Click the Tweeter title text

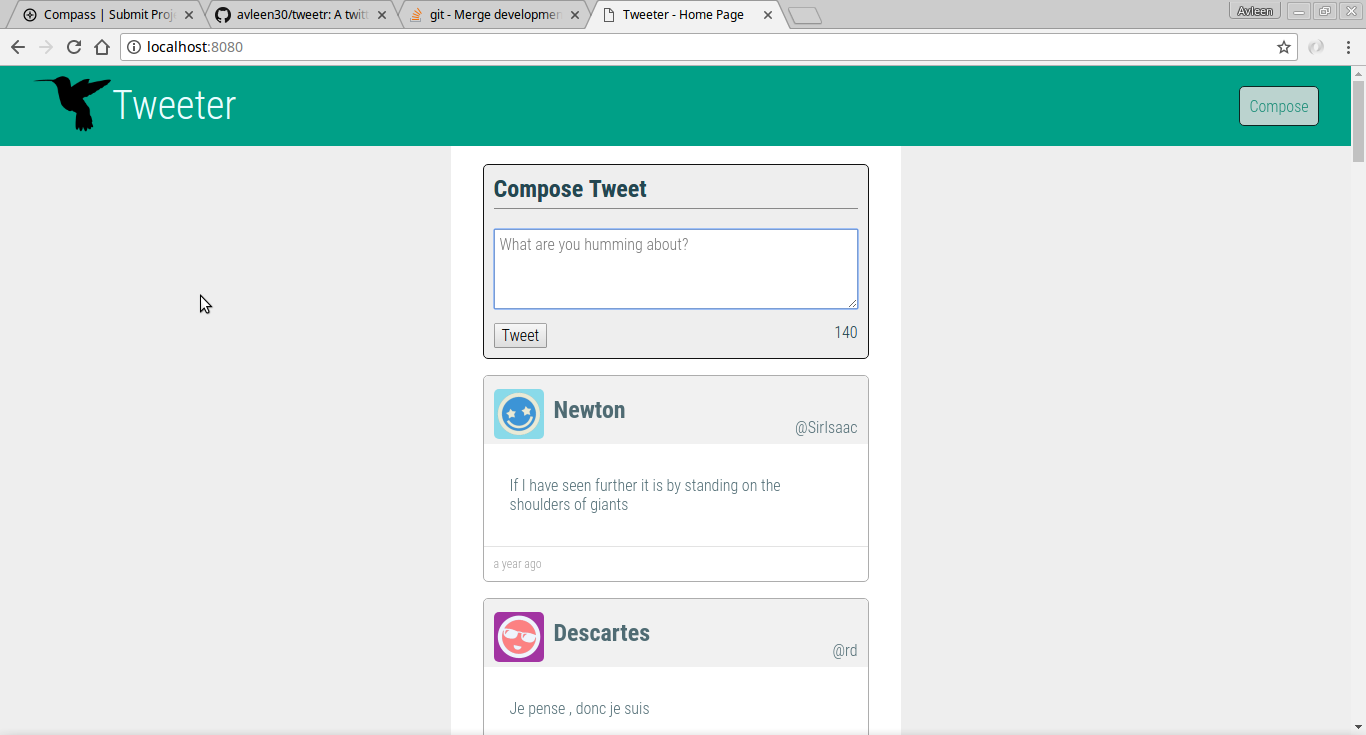[174, 105]
